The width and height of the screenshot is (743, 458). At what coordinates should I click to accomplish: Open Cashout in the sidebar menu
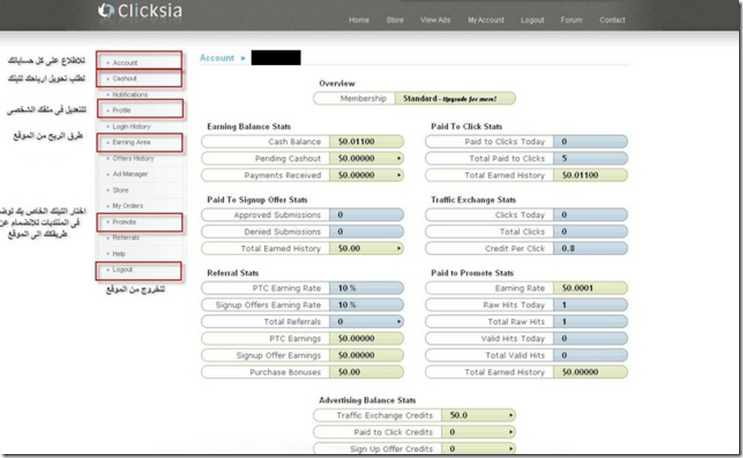(x=124, y=79)
